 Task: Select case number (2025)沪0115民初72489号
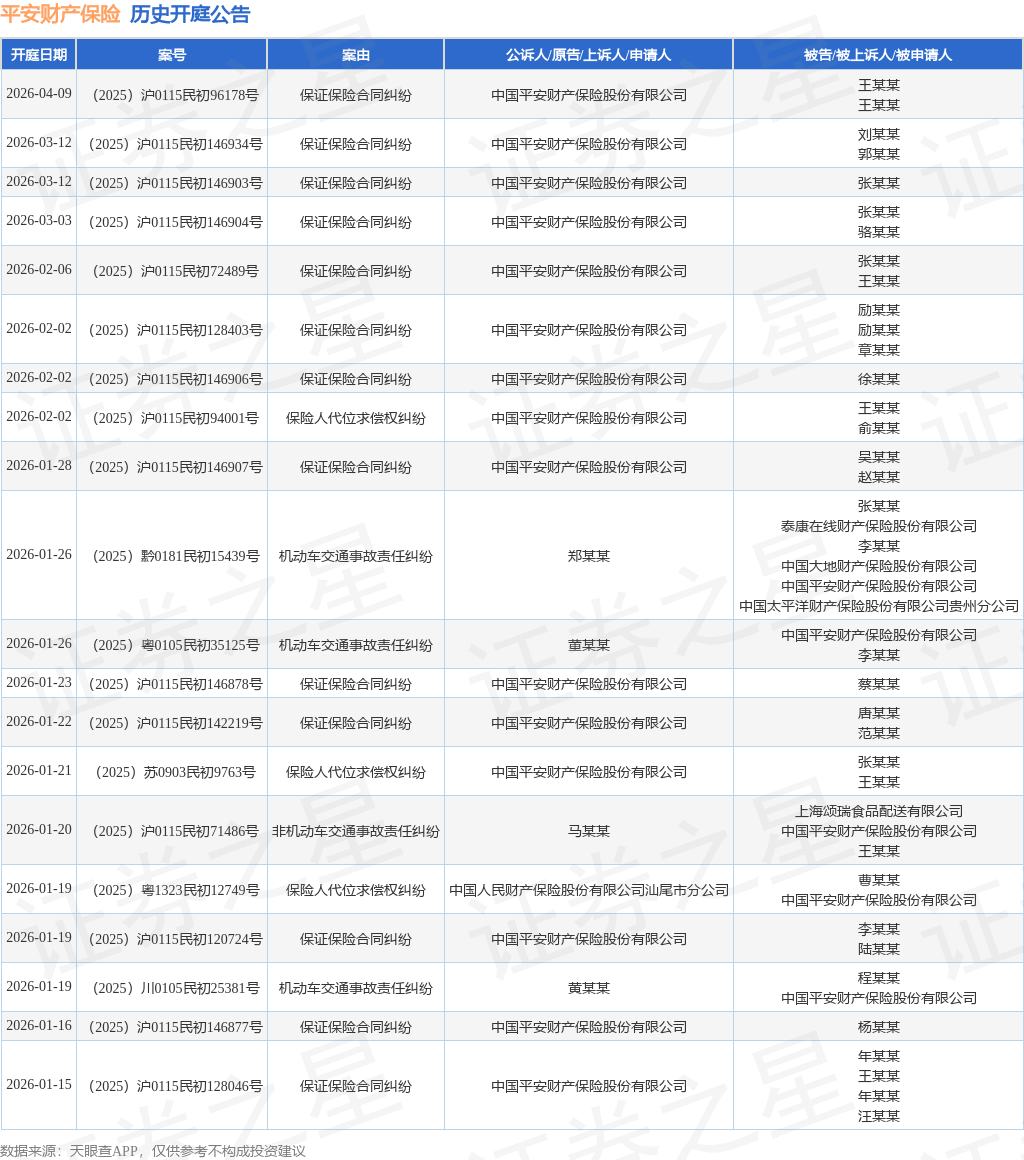(175, 271)
